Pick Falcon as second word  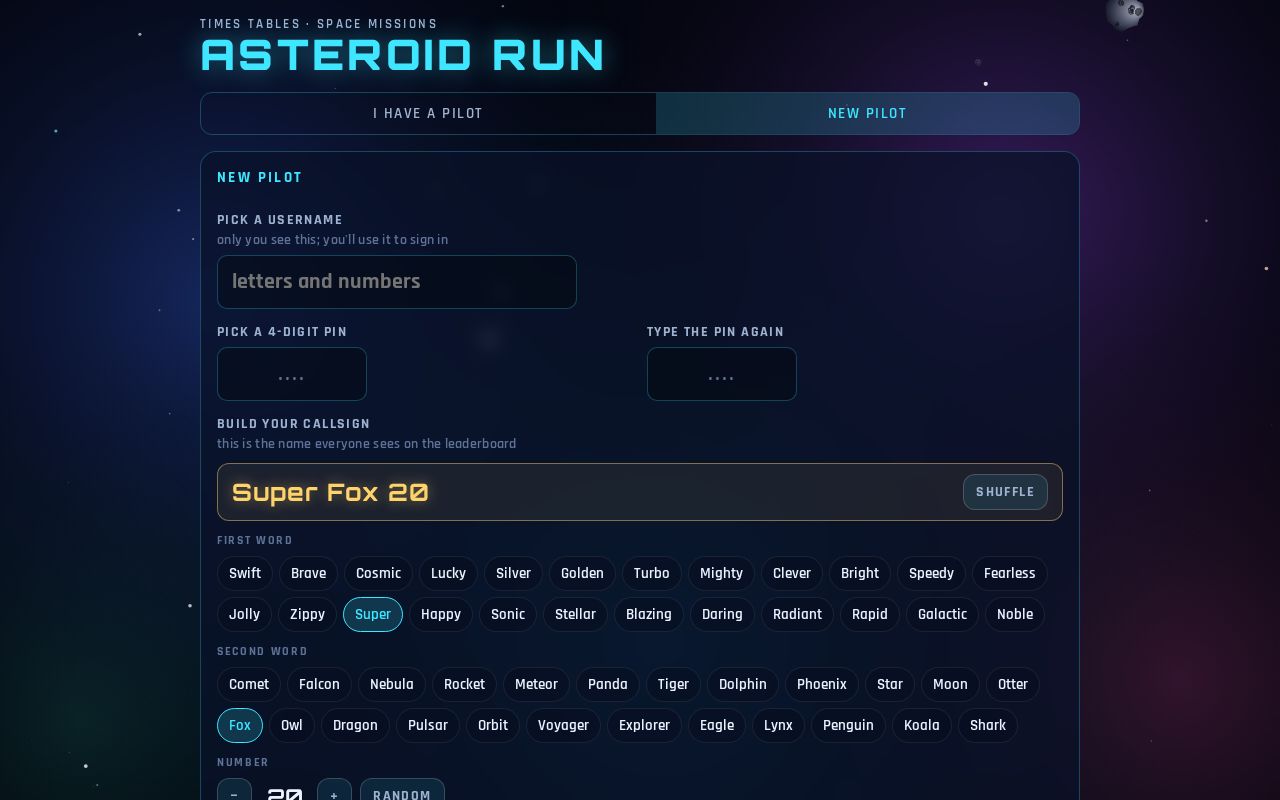coord(319,684)
